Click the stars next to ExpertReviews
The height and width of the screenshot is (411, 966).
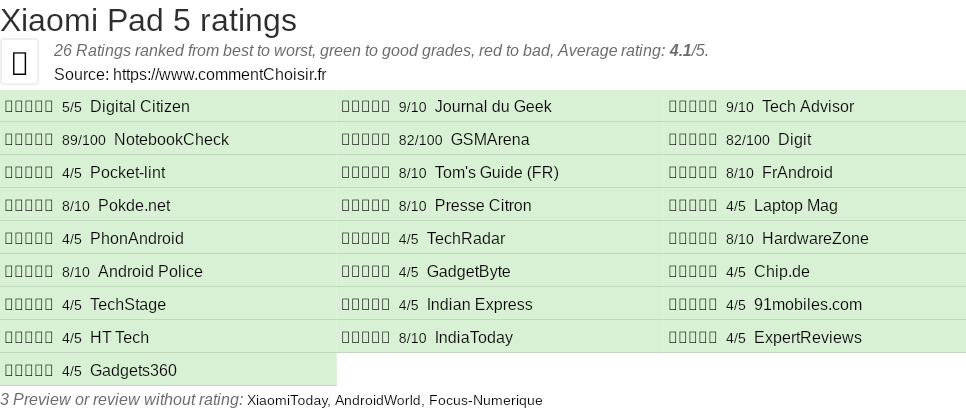(693, 338)
